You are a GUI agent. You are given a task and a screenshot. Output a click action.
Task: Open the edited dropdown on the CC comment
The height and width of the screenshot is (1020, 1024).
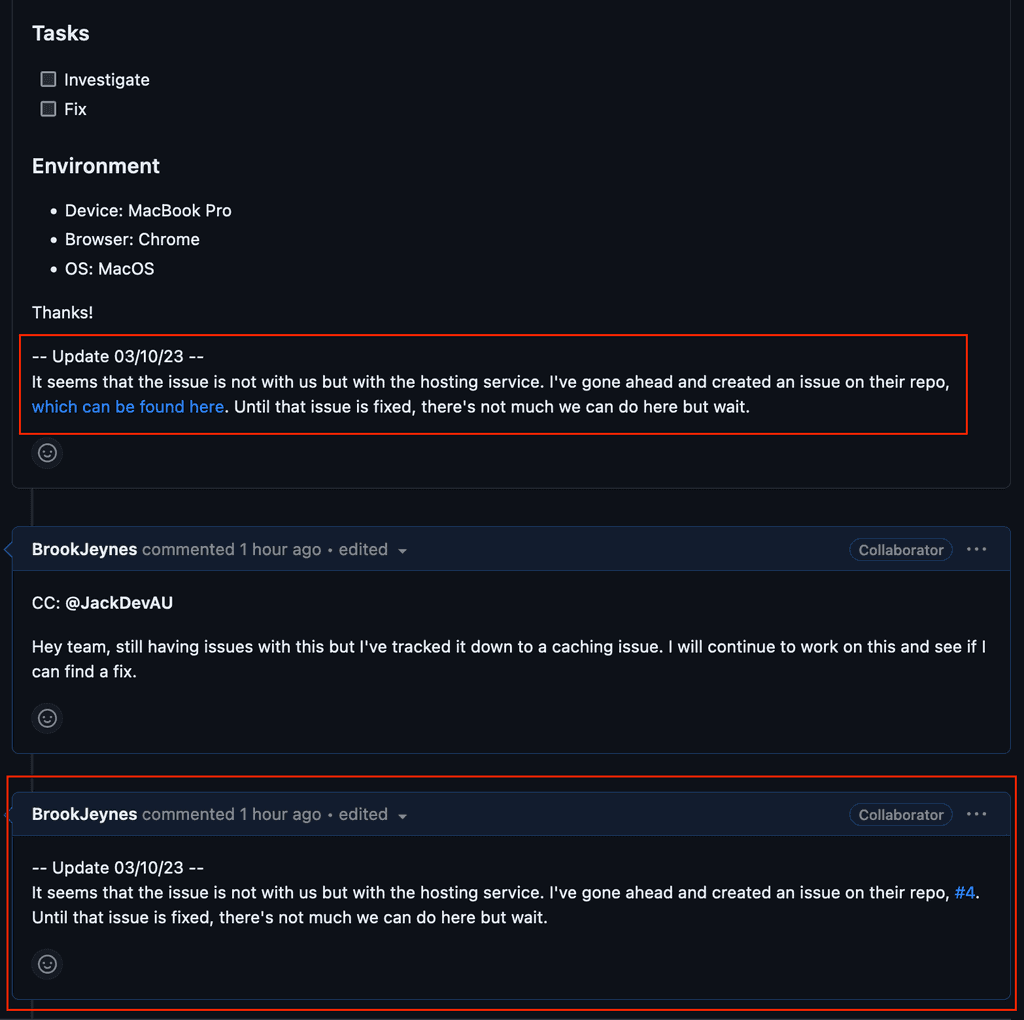click(x=372, y=549)
